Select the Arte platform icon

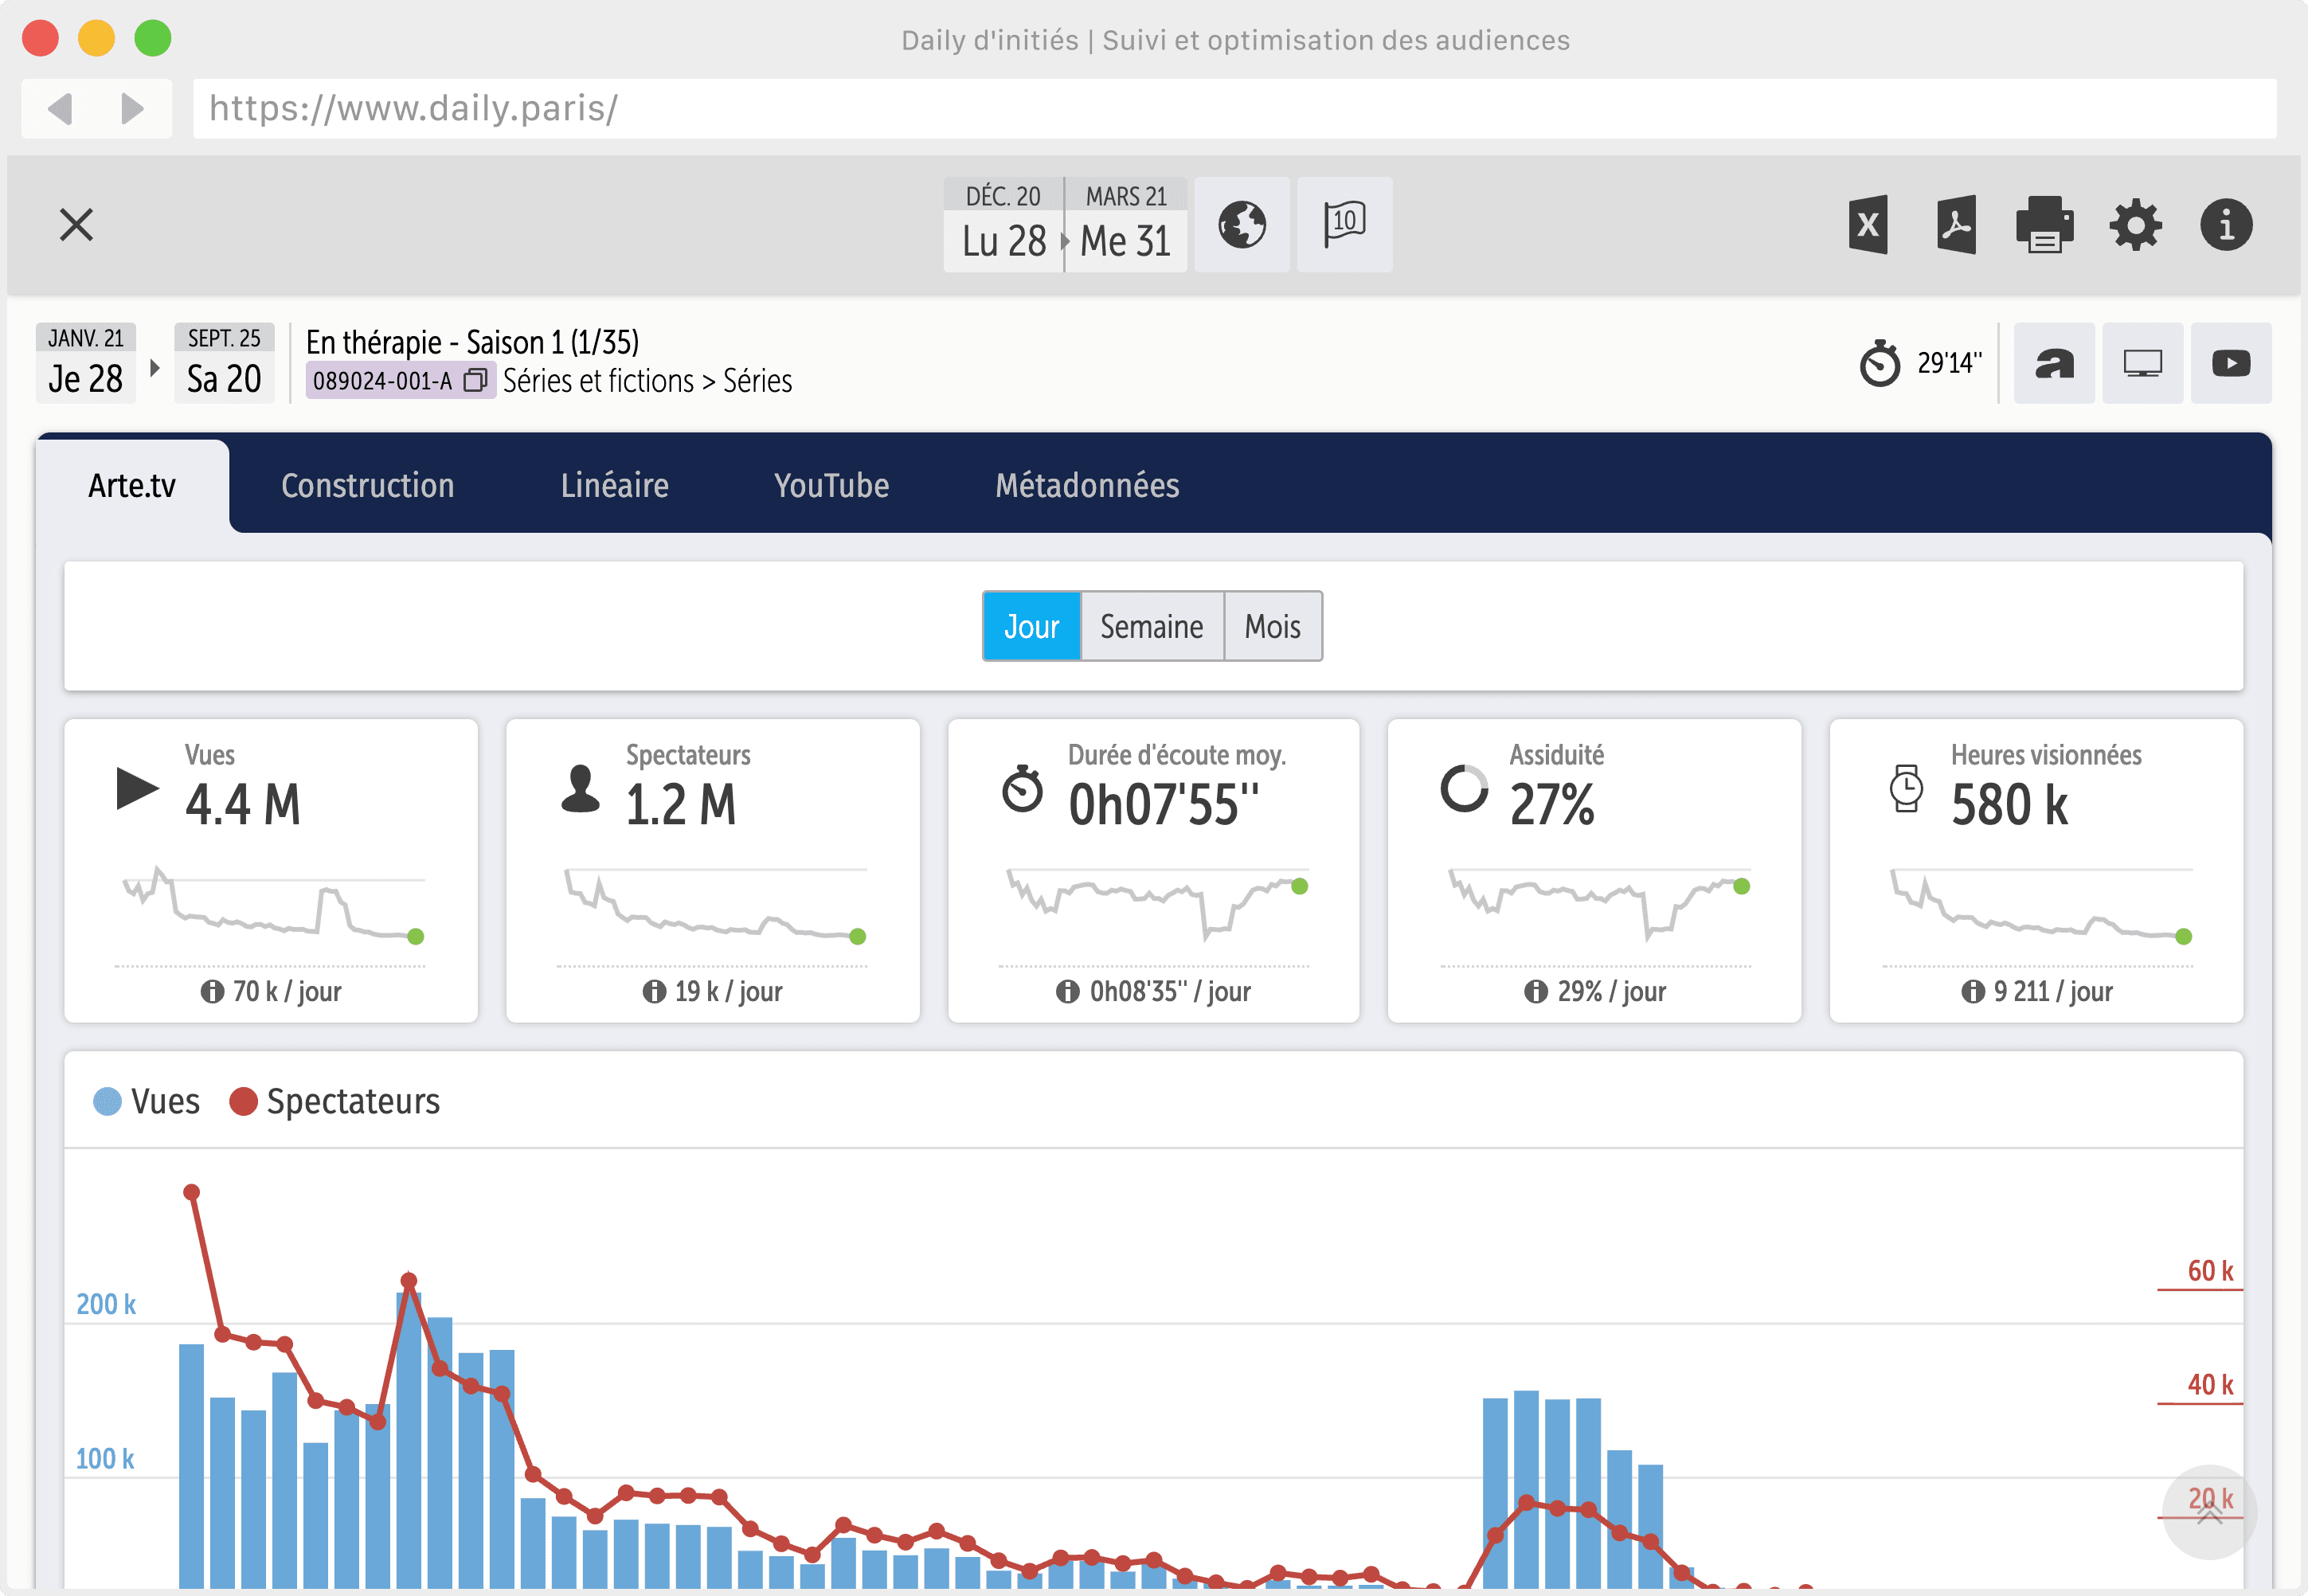click(2053, 363)
